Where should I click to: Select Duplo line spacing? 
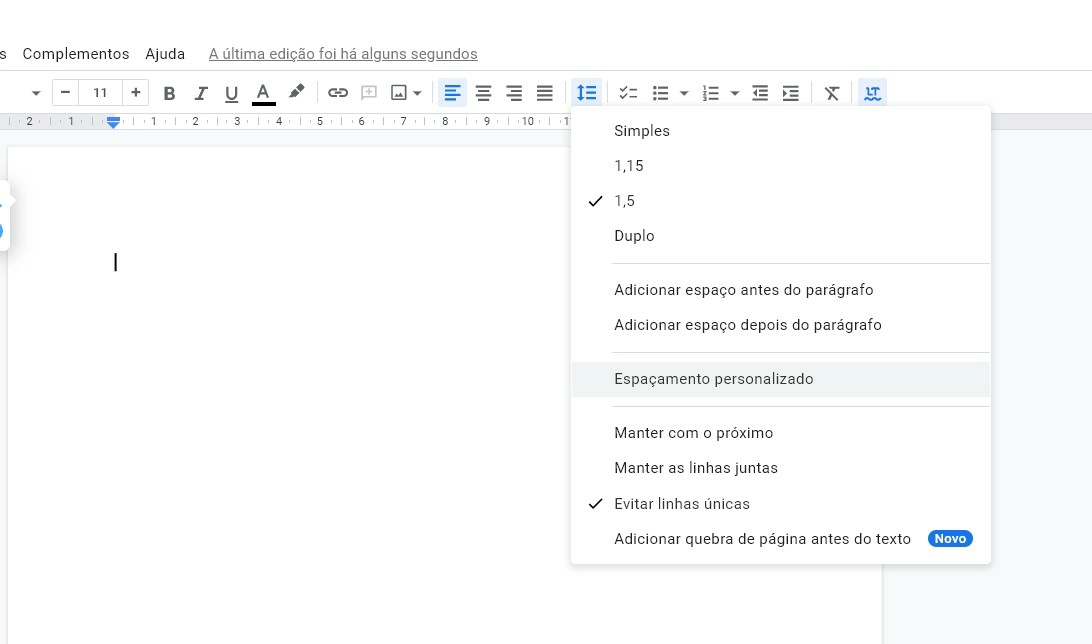781,236
